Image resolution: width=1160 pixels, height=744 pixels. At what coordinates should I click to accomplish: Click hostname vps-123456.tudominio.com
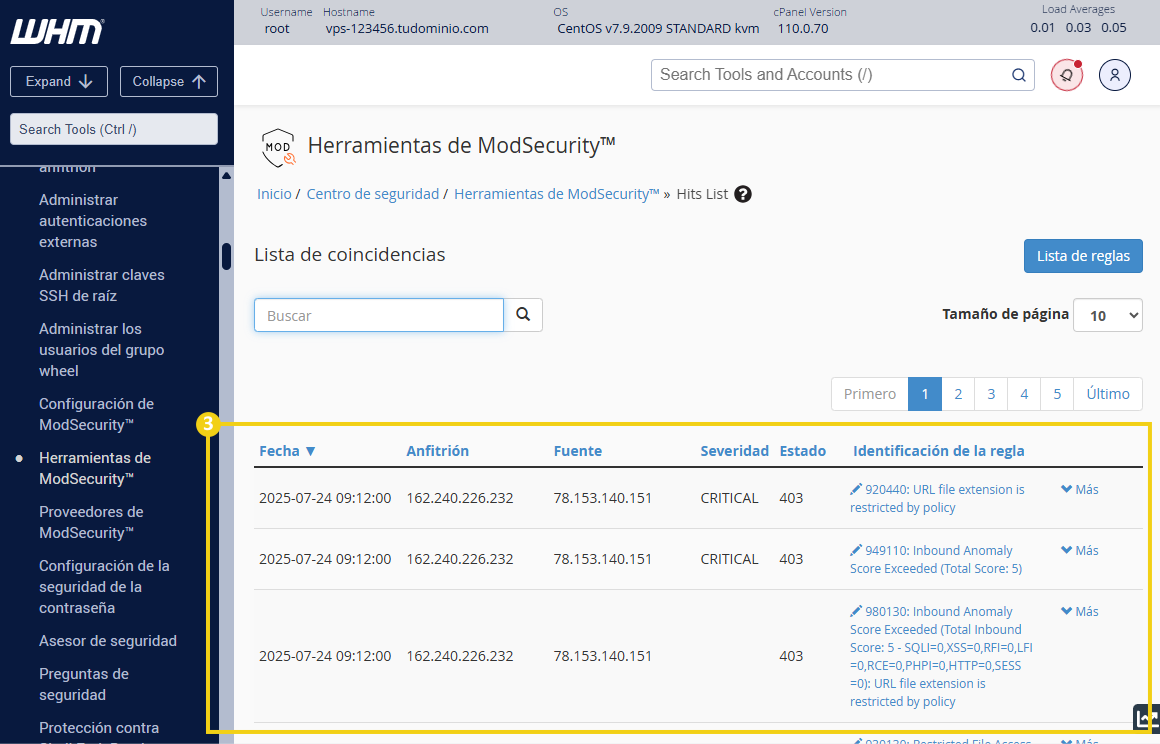pos(407,29)
